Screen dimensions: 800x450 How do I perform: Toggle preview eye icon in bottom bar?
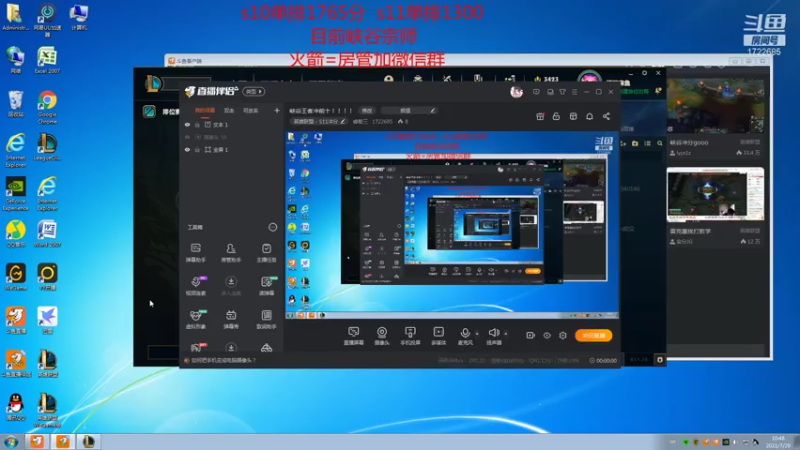pyautogui.click(x=546, y=335)
